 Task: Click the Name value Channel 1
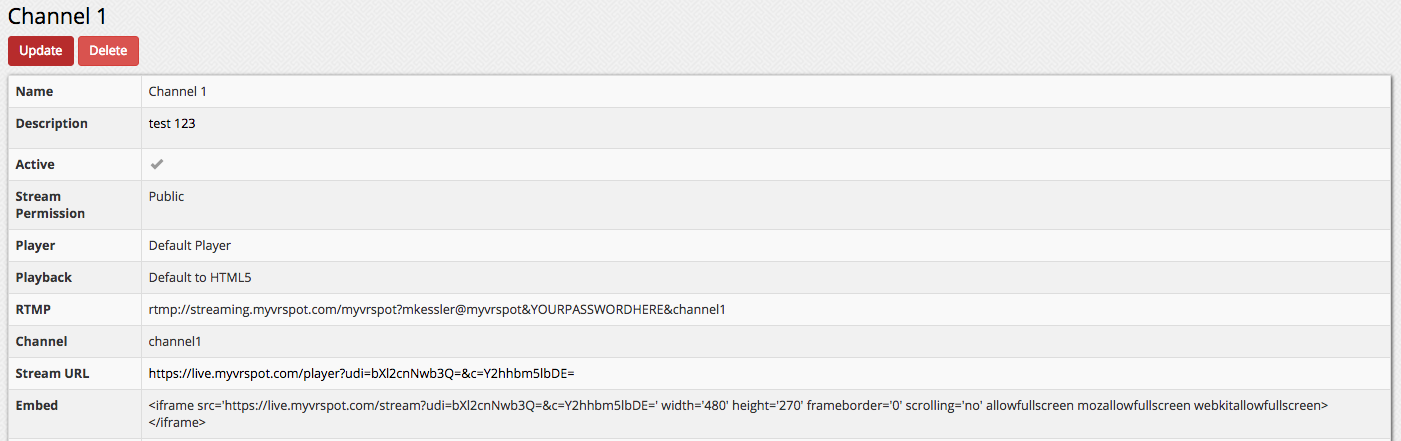tap(178, 91)
